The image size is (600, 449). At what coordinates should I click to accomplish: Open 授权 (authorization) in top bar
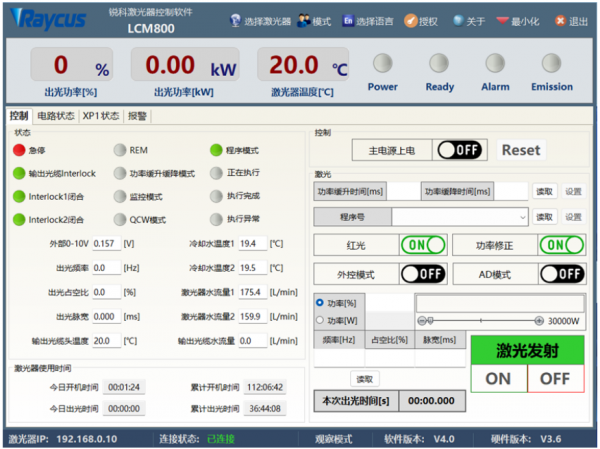click(410, 21)
